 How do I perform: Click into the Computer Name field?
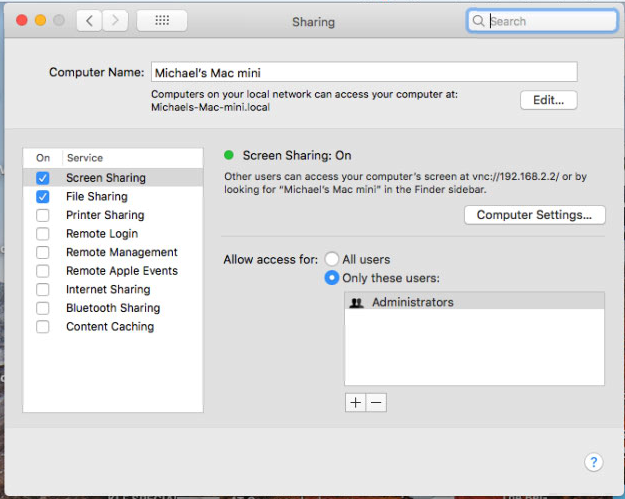click(x=364, y=72)
